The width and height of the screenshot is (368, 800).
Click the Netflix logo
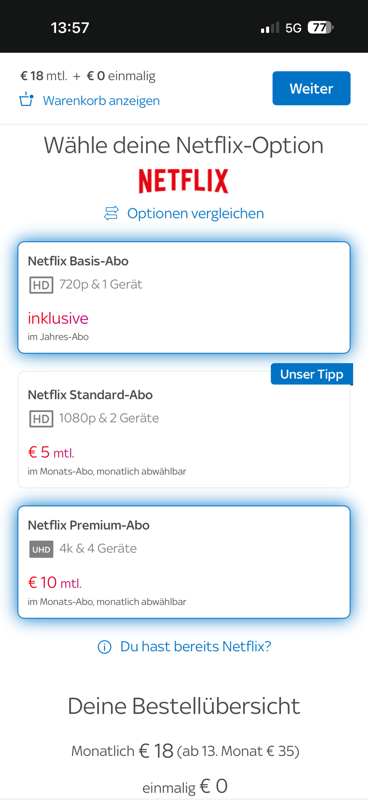tap(184, 181)
